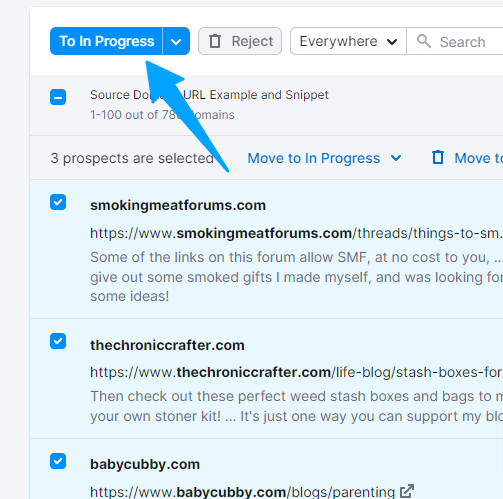Click the Reject button

240,41
